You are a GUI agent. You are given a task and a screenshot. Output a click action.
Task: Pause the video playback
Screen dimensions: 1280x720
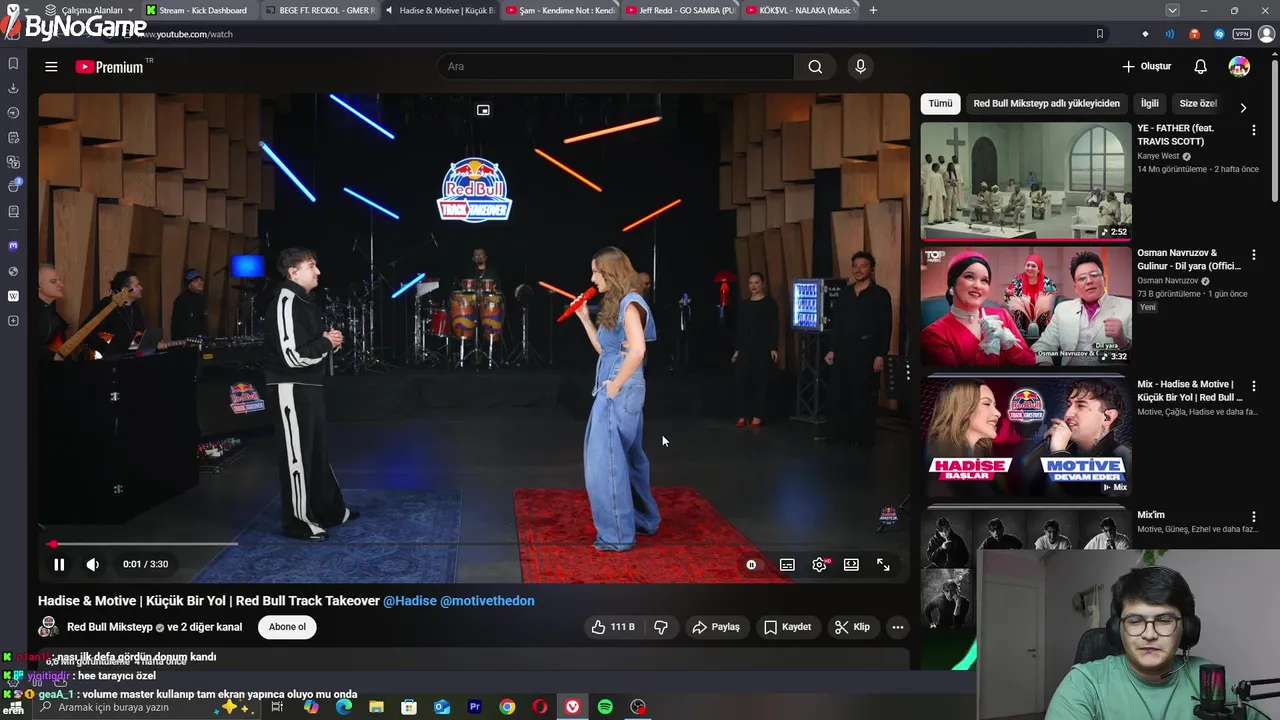[x=59, y=565]
